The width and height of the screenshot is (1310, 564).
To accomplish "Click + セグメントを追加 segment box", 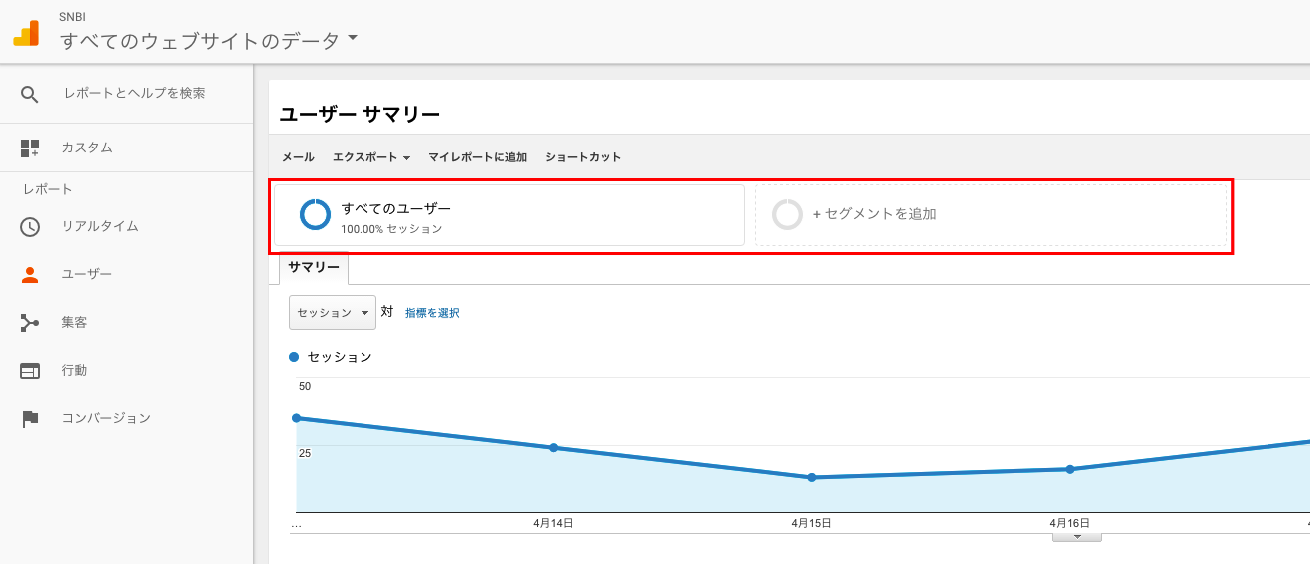I will click(x=991, y=214).
